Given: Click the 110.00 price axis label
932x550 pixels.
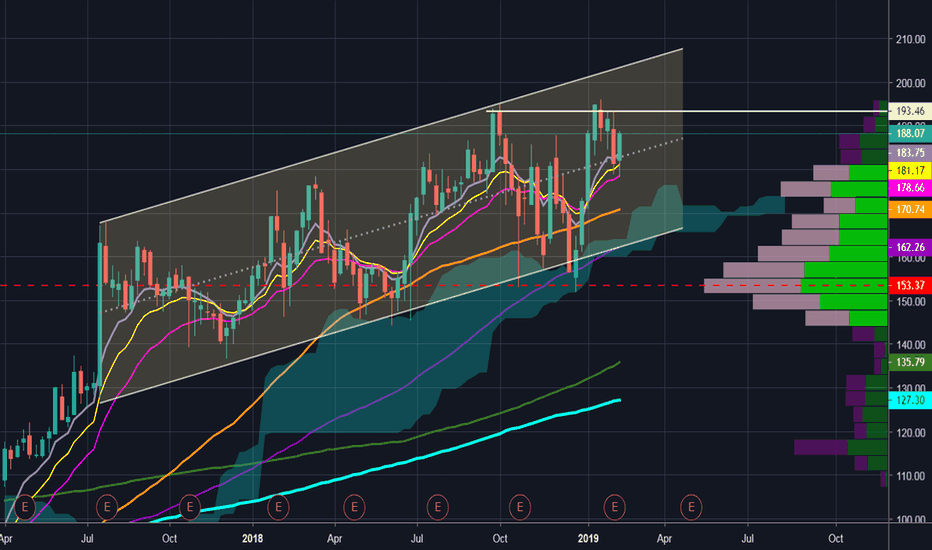Looking at the screenshot, I should [x=911, y=476].
